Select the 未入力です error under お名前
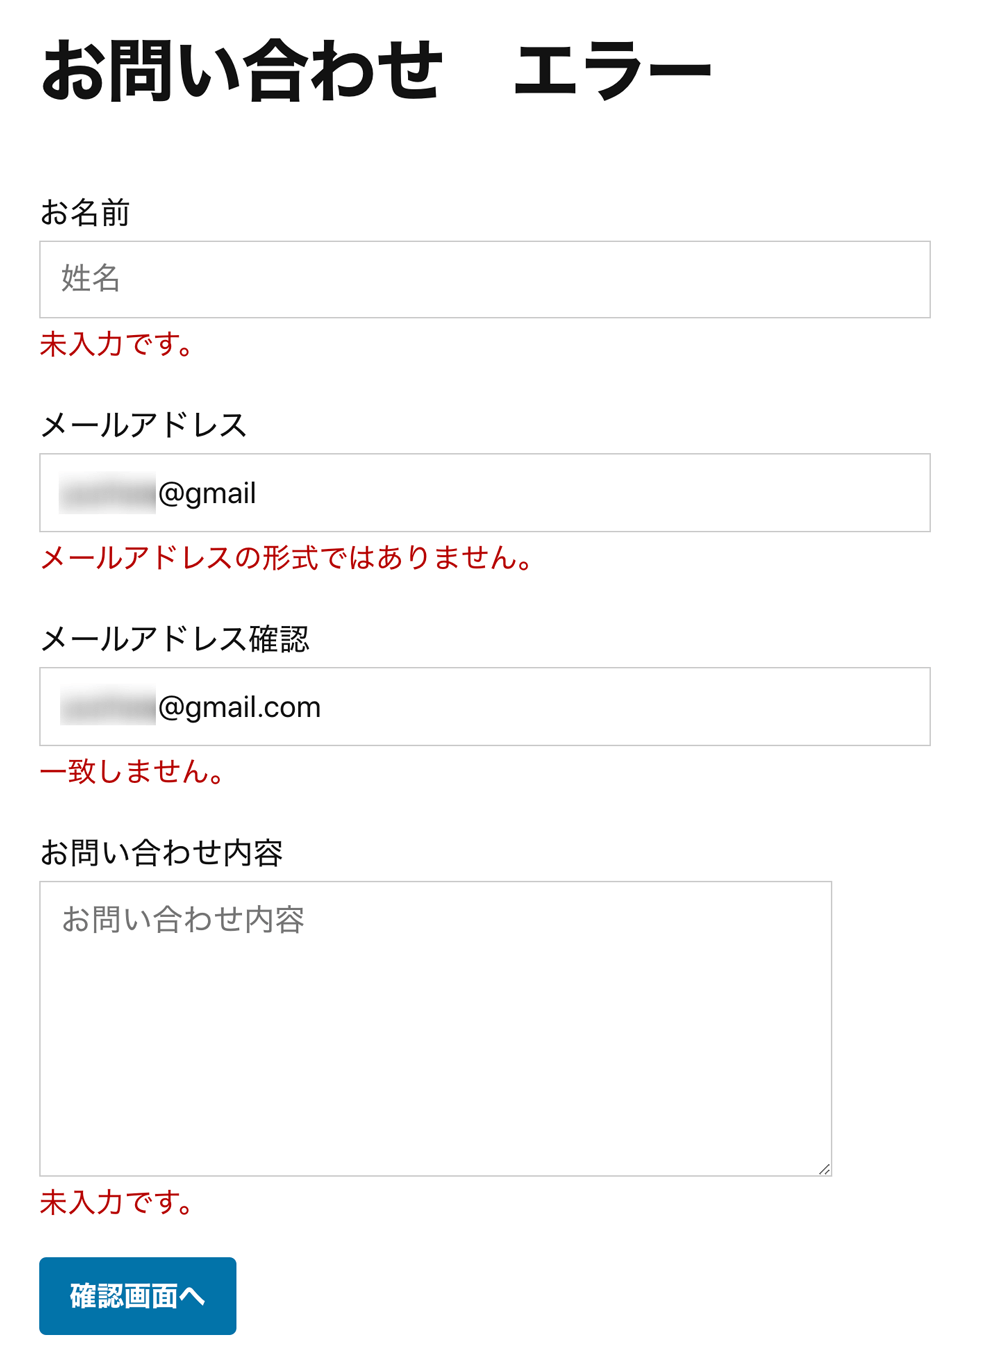This screenshot has width=1000, height=1368. pyautogui.click(x=114, y=345)
